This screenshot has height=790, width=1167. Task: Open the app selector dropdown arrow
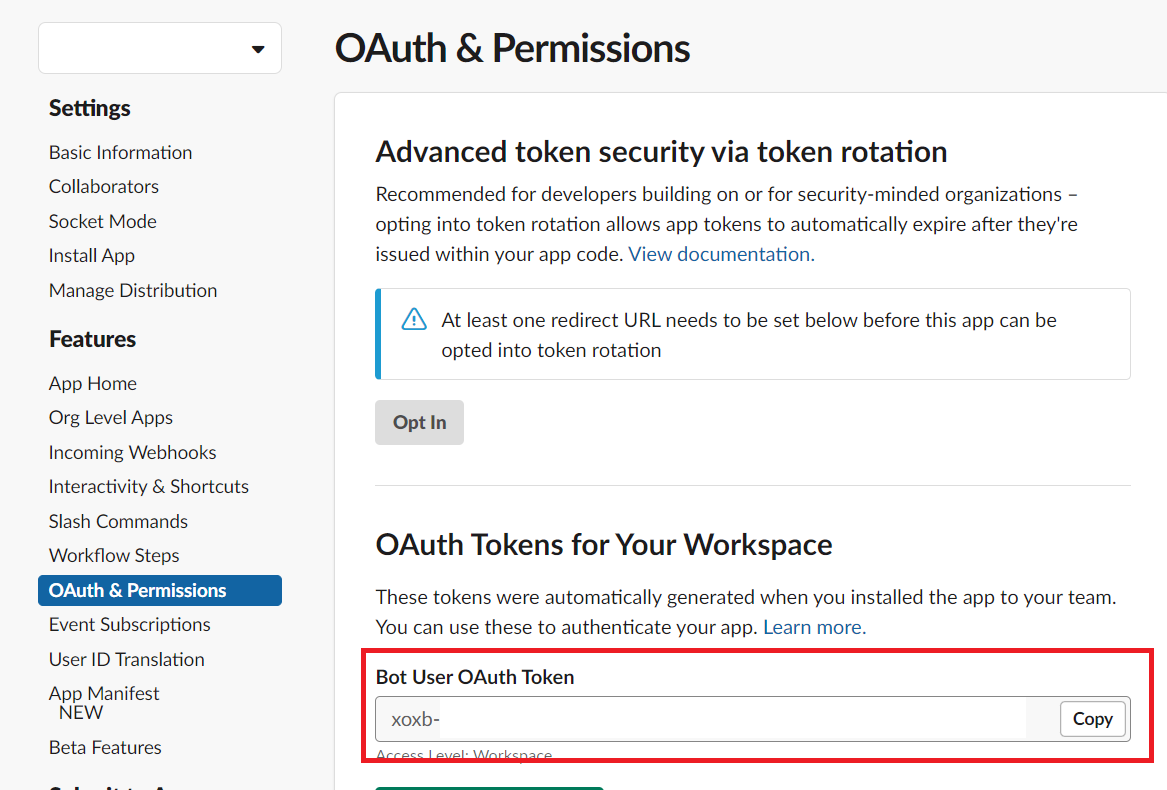click(x=258, y=50)
